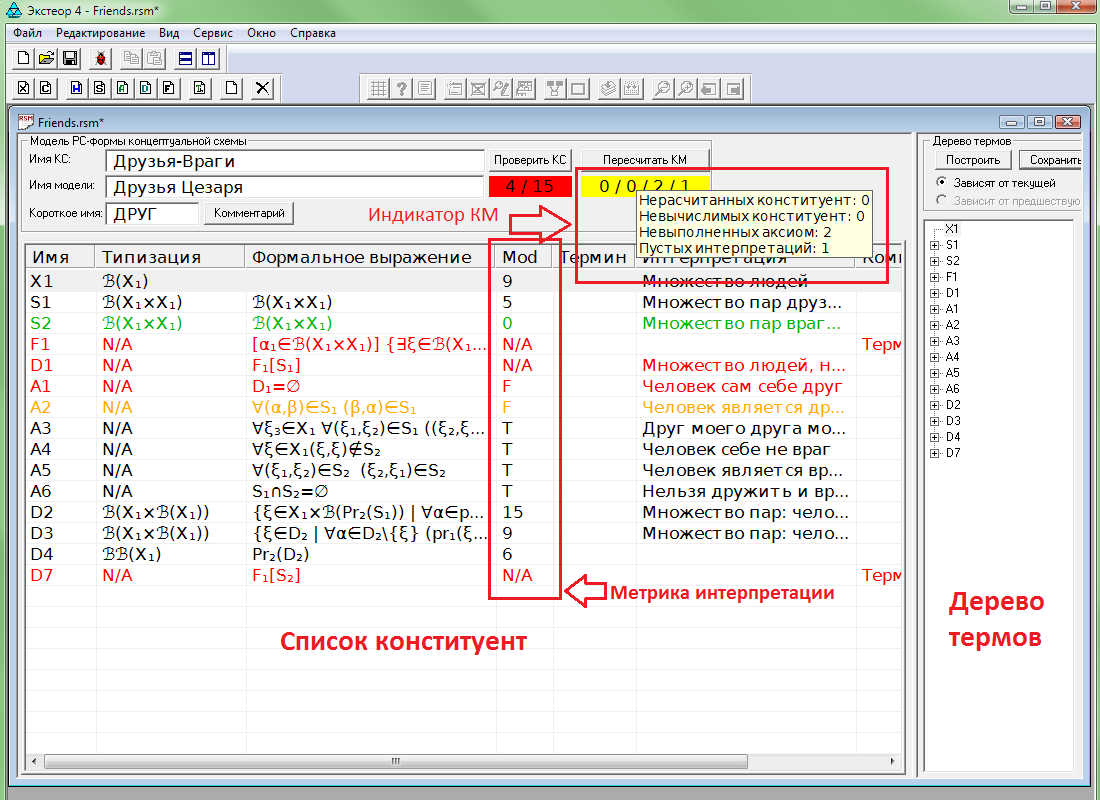Open the Сервис menu

[x=211, y=33]
